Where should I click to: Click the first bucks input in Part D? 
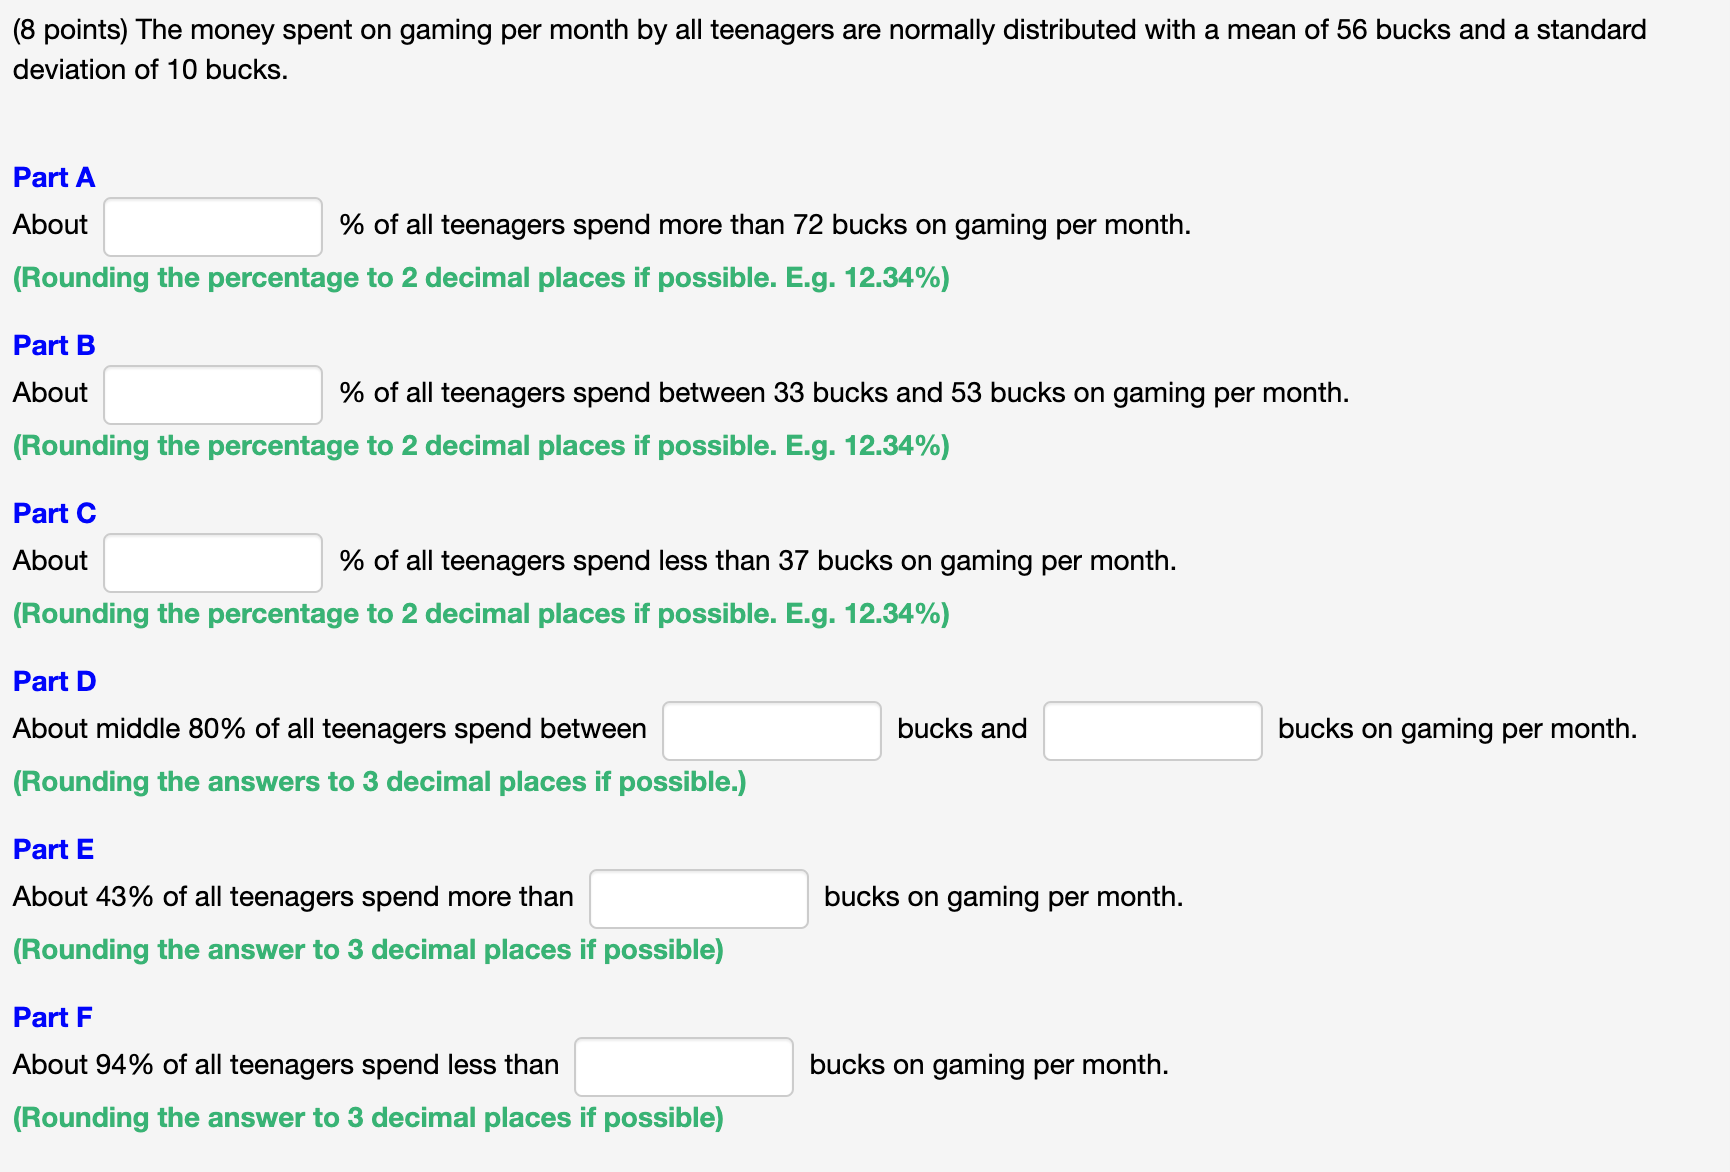pyautogui.click(x=770, y=731)
